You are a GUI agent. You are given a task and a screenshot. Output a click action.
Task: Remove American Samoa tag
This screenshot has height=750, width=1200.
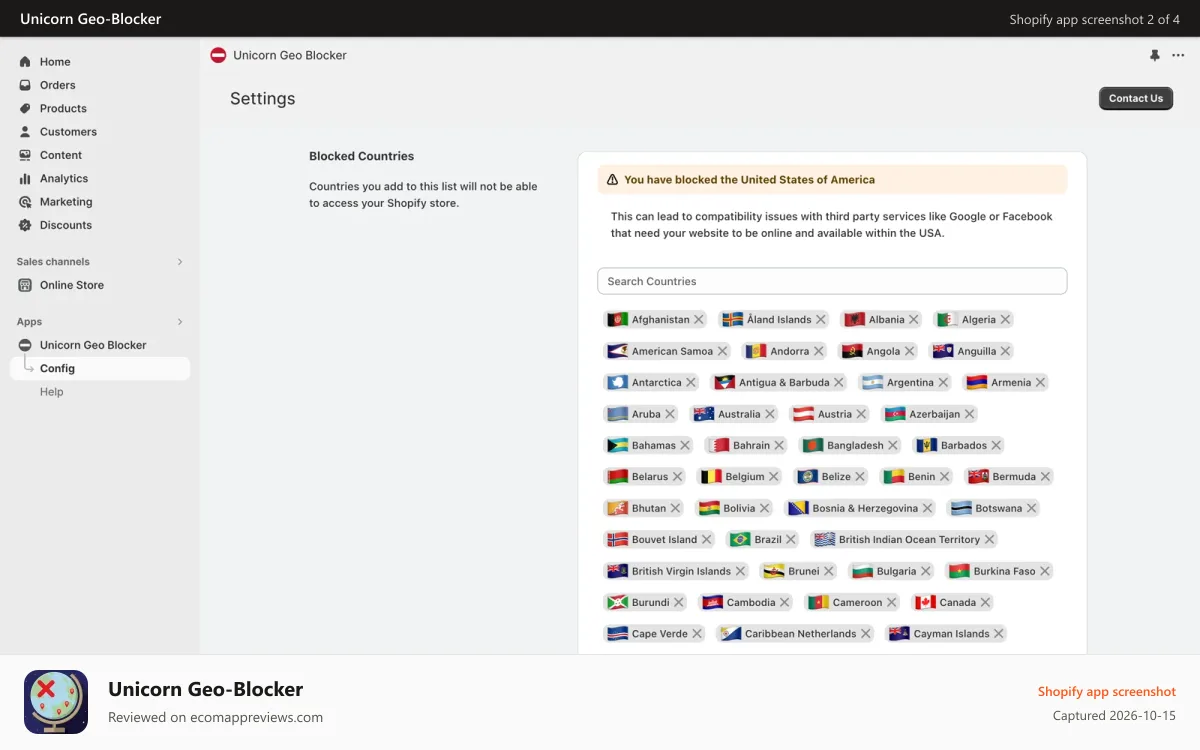[x=723, y=351]
